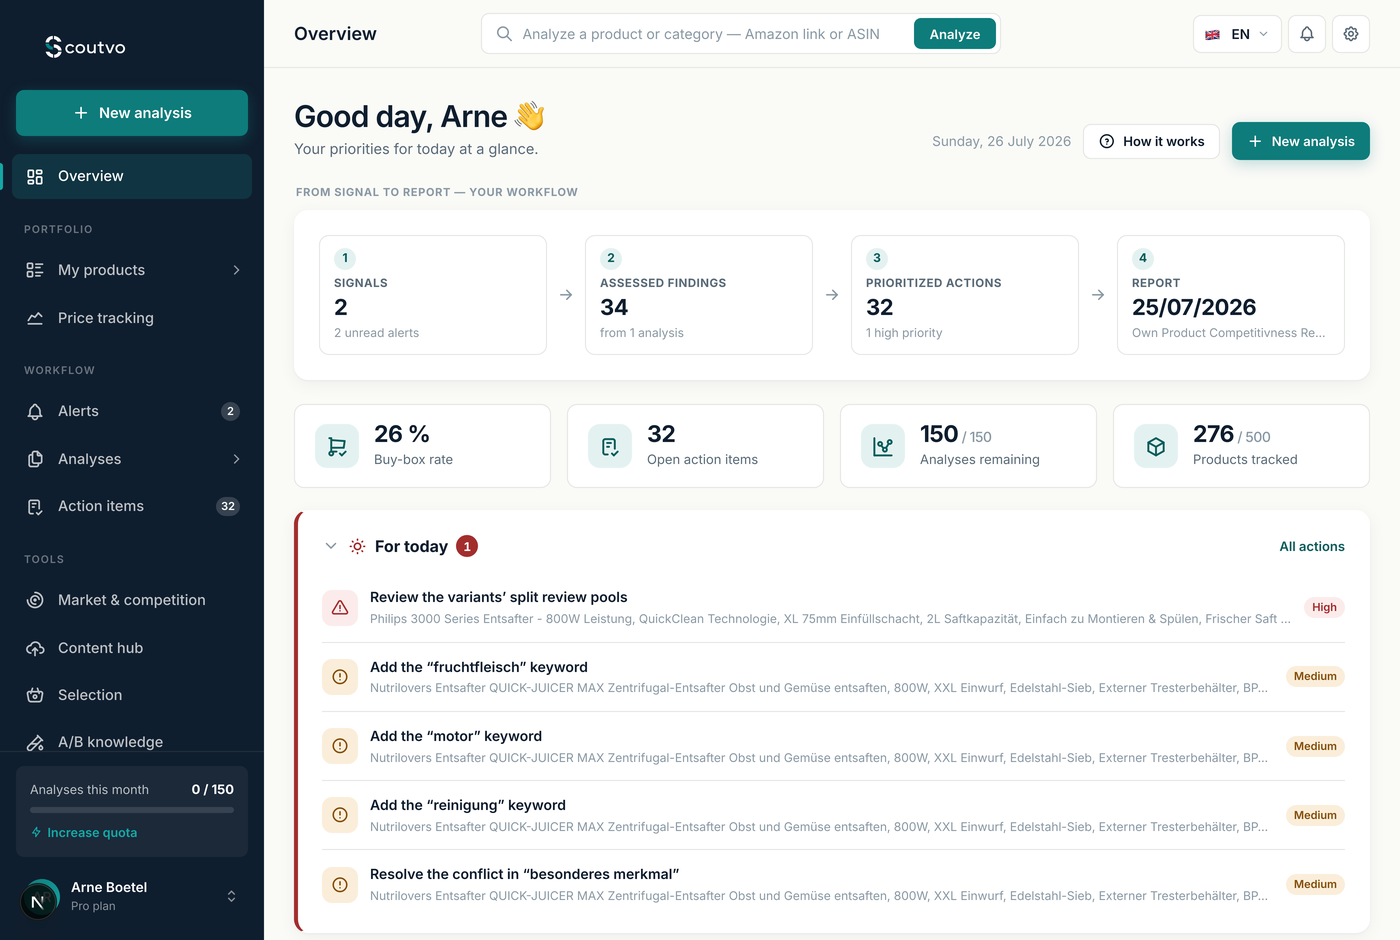Open Content hub tool
This screenshot has height=940, width=1400.
tap(132, 648)
